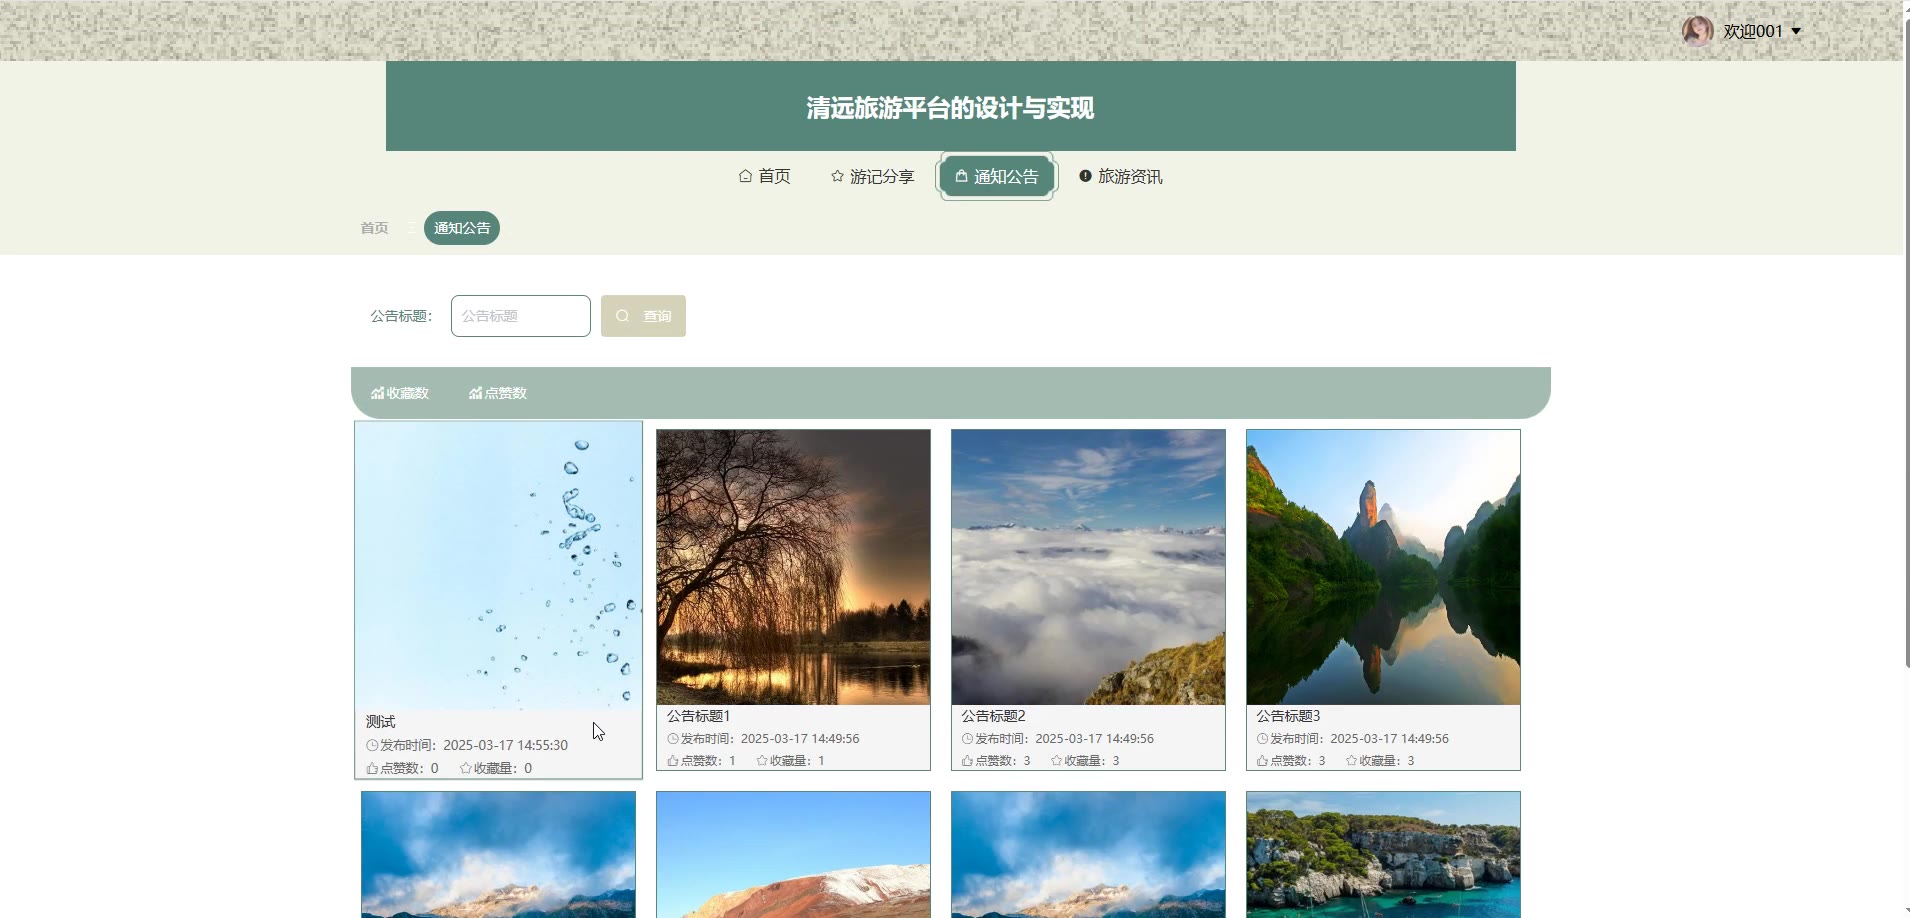Image resolution: width=1910 pixels, height=918 pixels.
Task: Open the 公告标题3 mountain lake thumbnail
Action: pyautogui.click(x=1383, y=567)
